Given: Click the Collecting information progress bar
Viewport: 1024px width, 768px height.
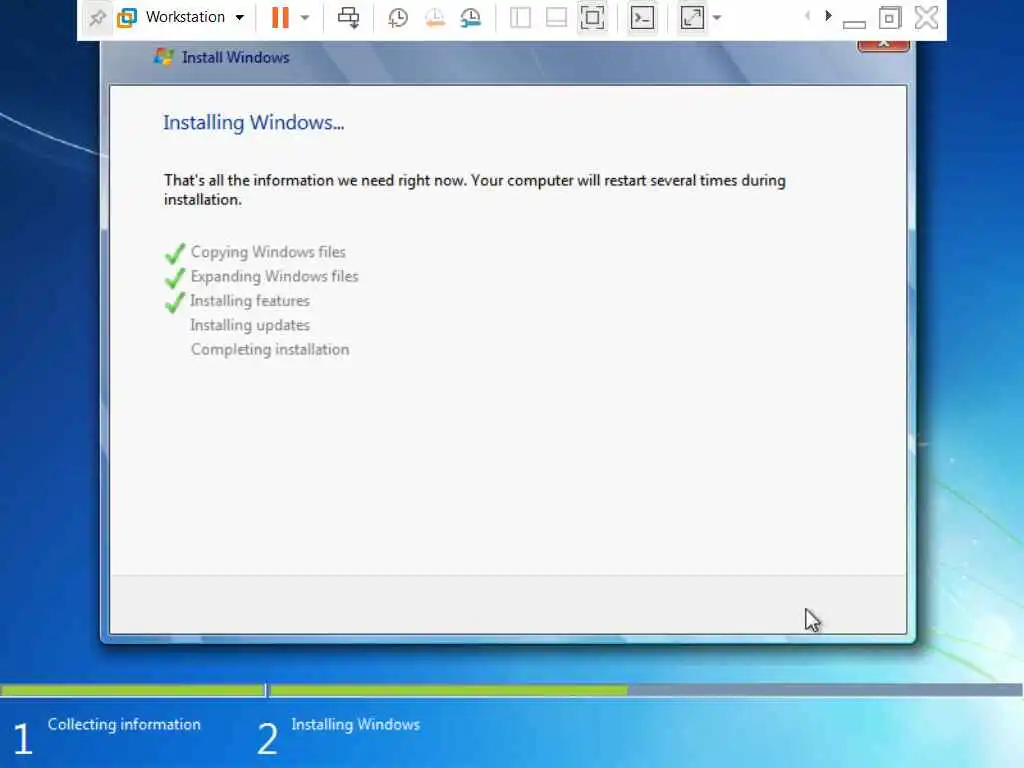Looking at the screenshot, I should [x=132, y=690].
